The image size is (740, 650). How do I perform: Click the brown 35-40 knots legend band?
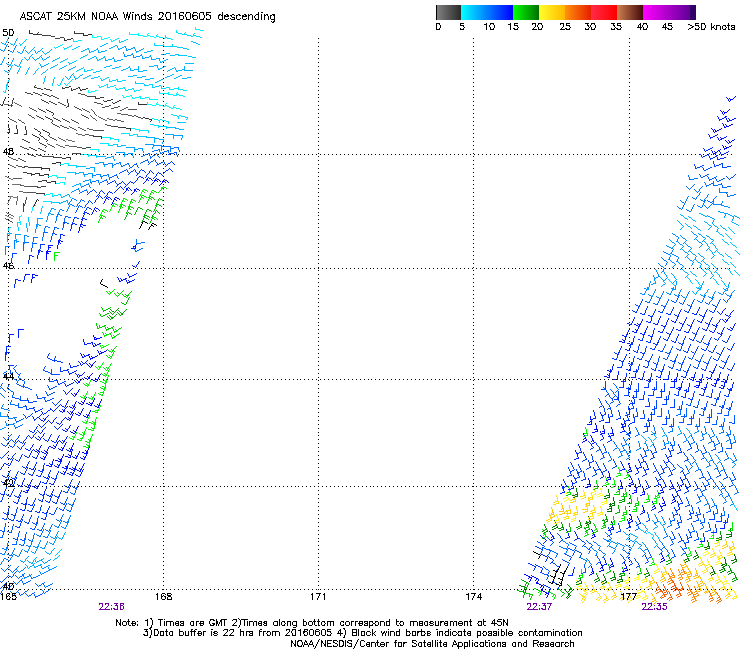630,12
